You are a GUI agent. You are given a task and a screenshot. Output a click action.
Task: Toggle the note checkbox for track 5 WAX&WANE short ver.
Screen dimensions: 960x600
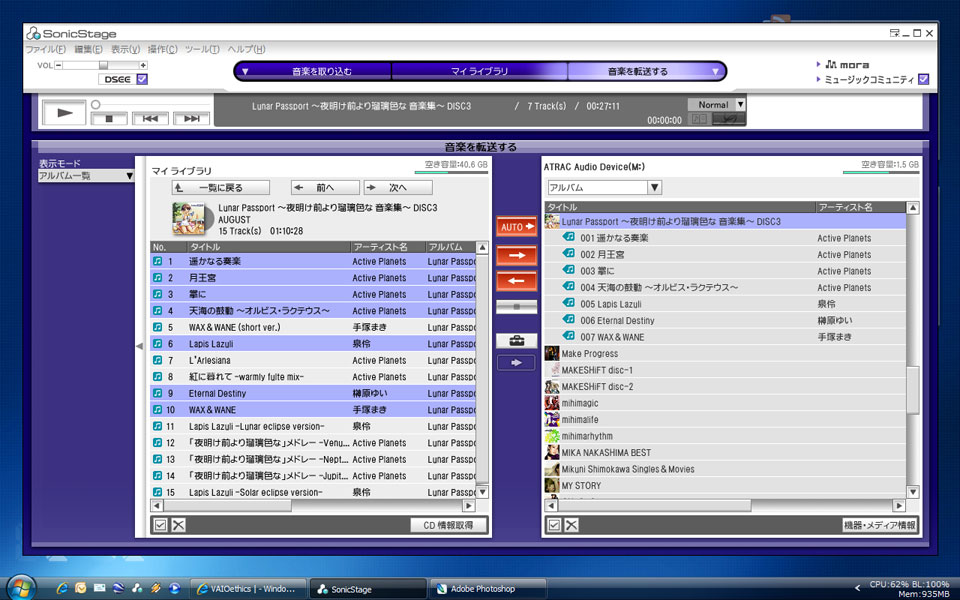tap(157, 328)
